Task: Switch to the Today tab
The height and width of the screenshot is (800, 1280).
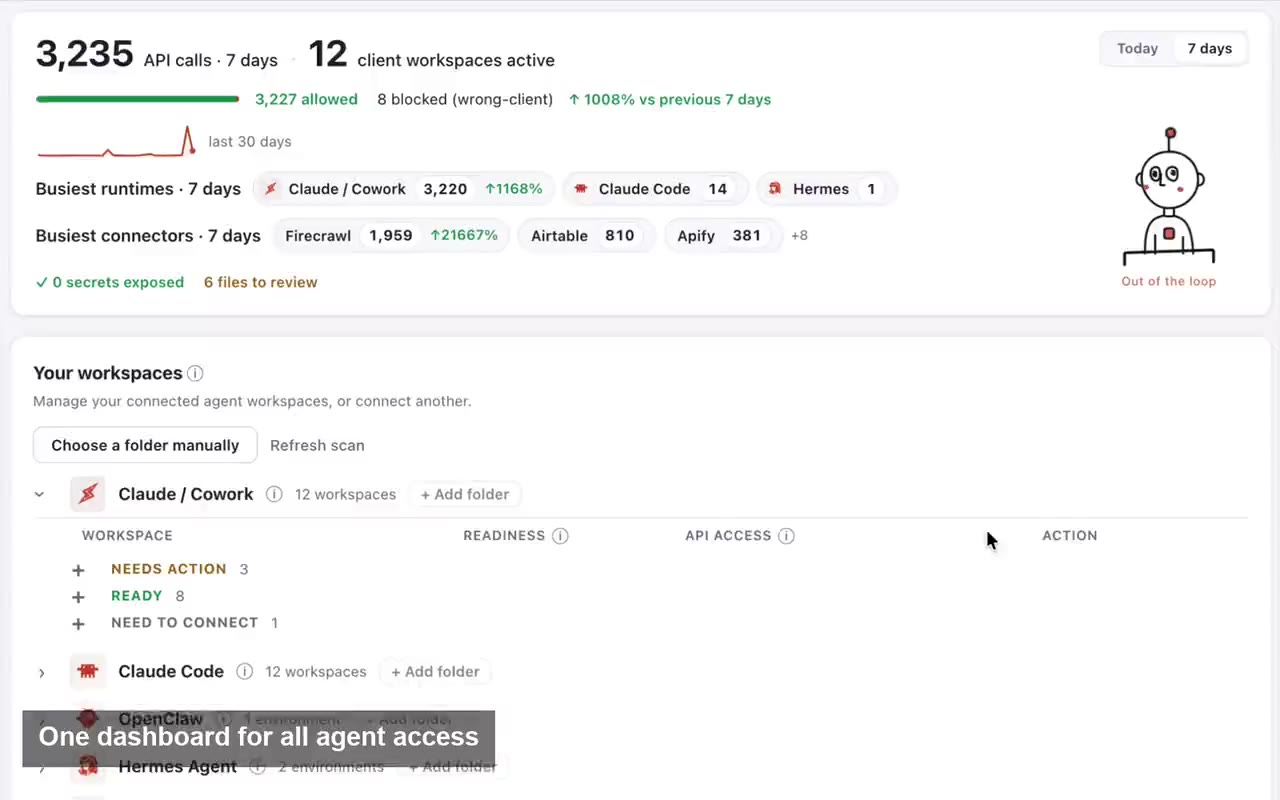Action: pyautogui.click(x=1137, y=48)
